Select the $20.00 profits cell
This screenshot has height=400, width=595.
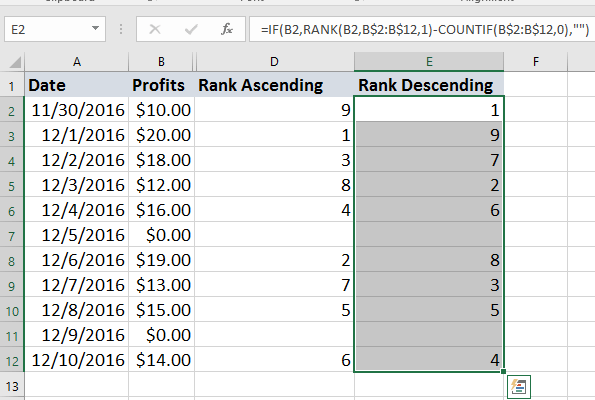162,135
